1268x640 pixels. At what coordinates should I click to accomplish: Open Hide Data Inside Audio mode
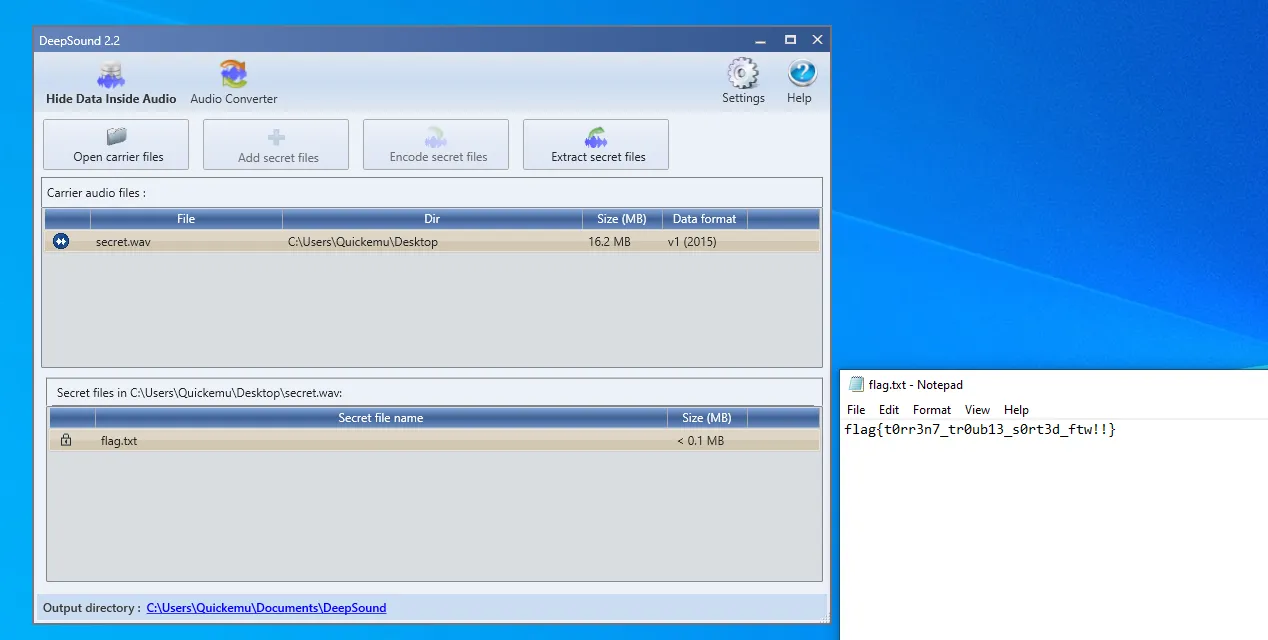coord(111,84)
